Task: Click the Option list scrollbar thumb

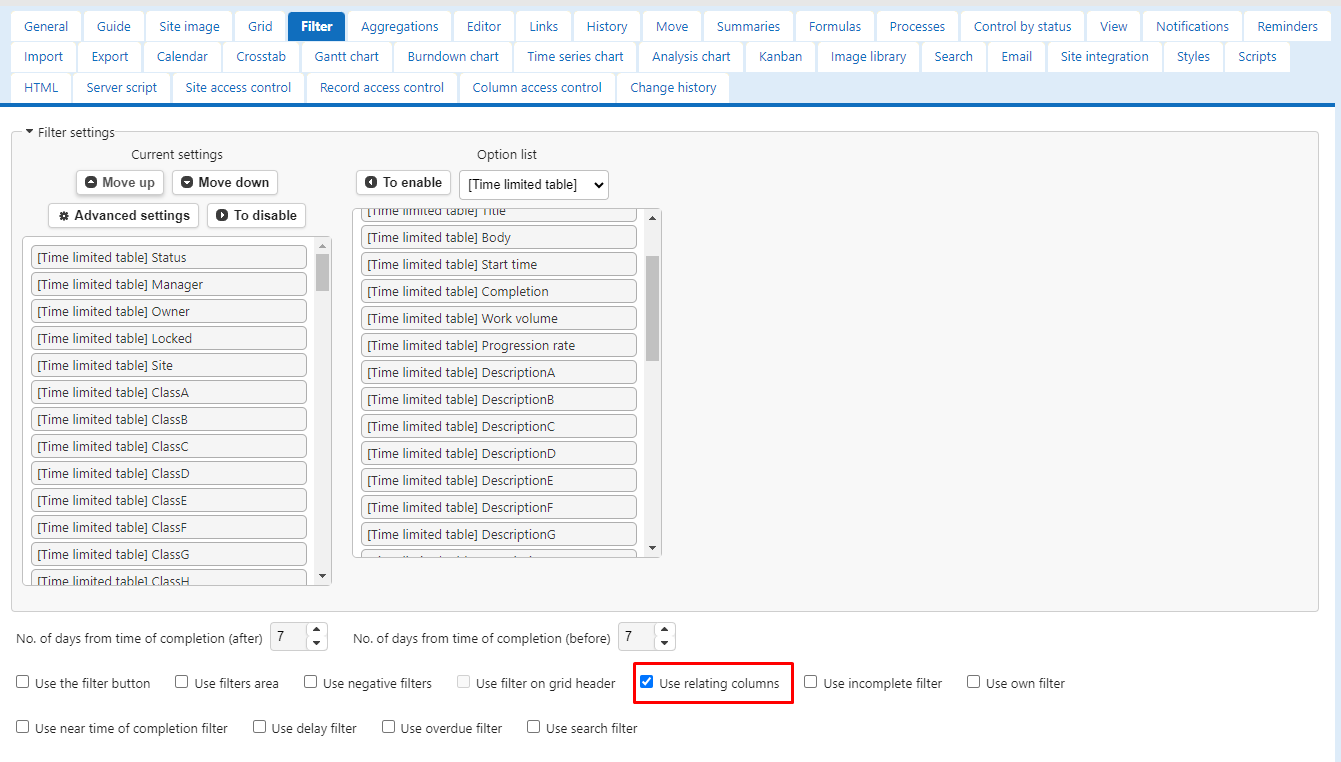Action: click(653, 308)
